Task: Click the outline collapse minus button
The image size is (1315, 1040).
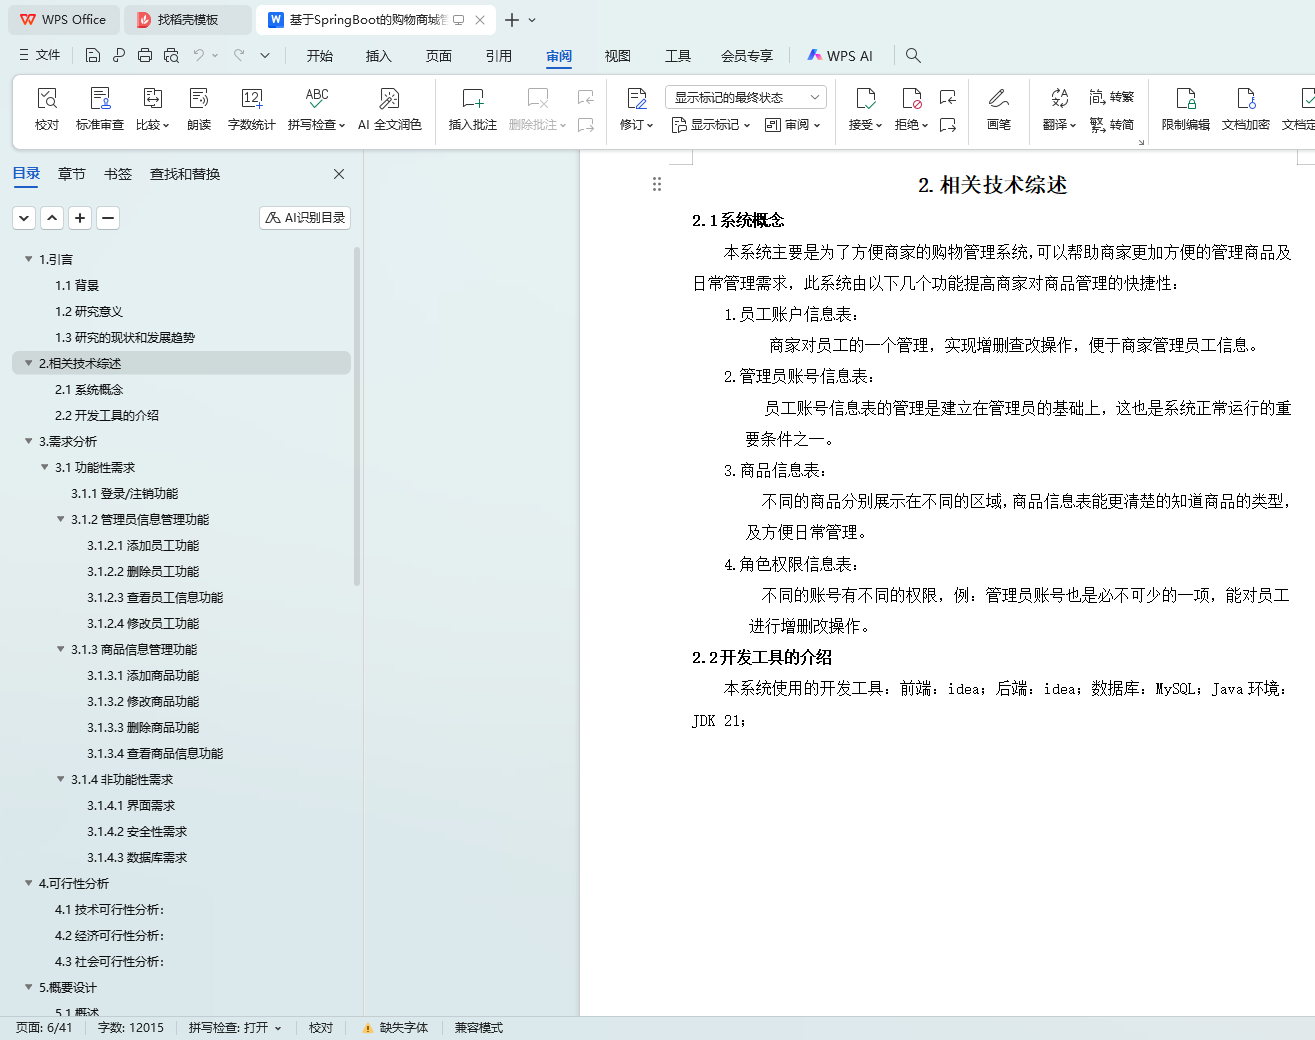Action: [108, 218]
